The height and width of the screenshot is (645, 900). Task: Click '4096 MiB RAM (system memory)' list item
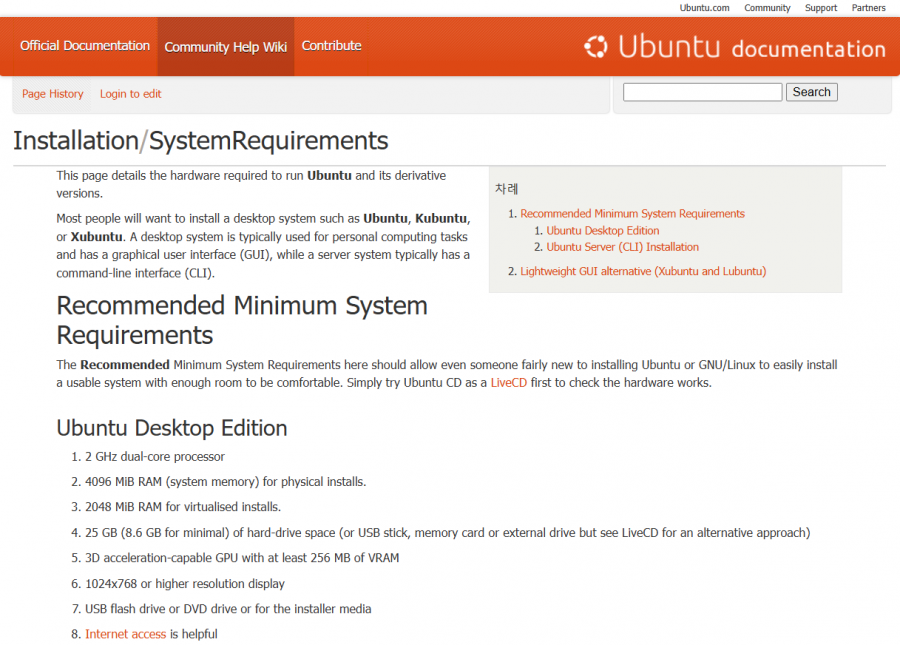point(226,482)
